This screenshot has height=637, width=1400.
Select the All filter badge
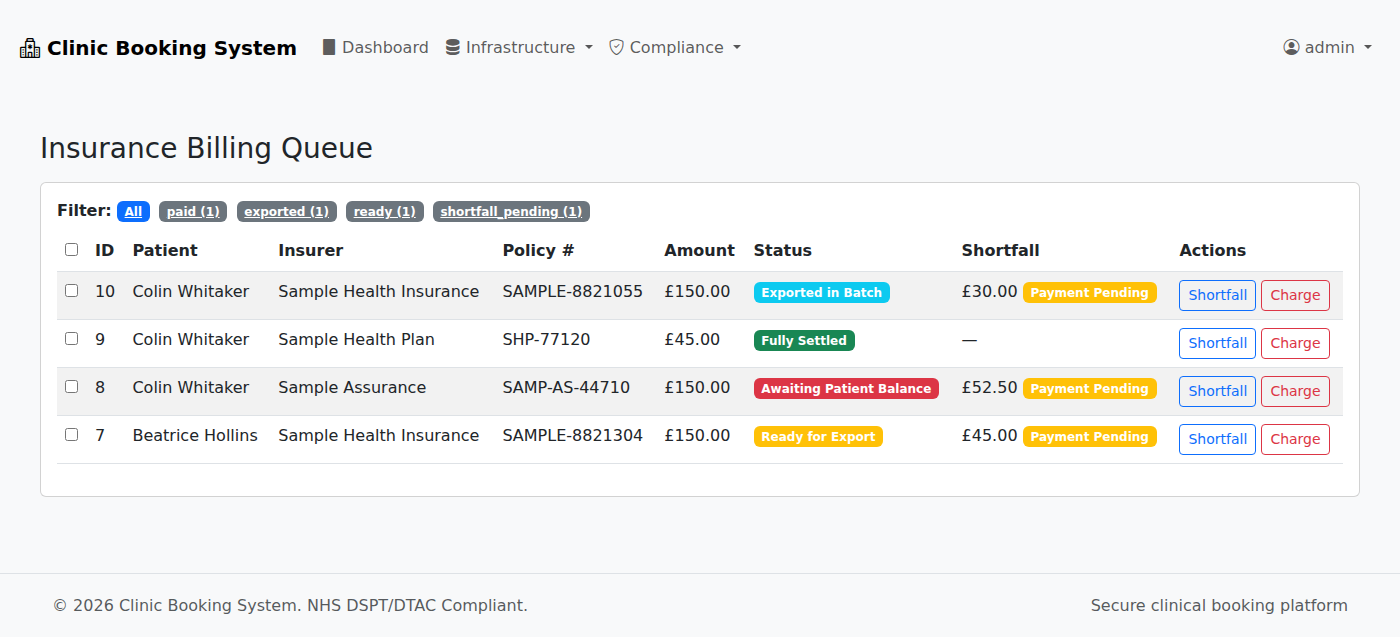(x=133, y=212)
